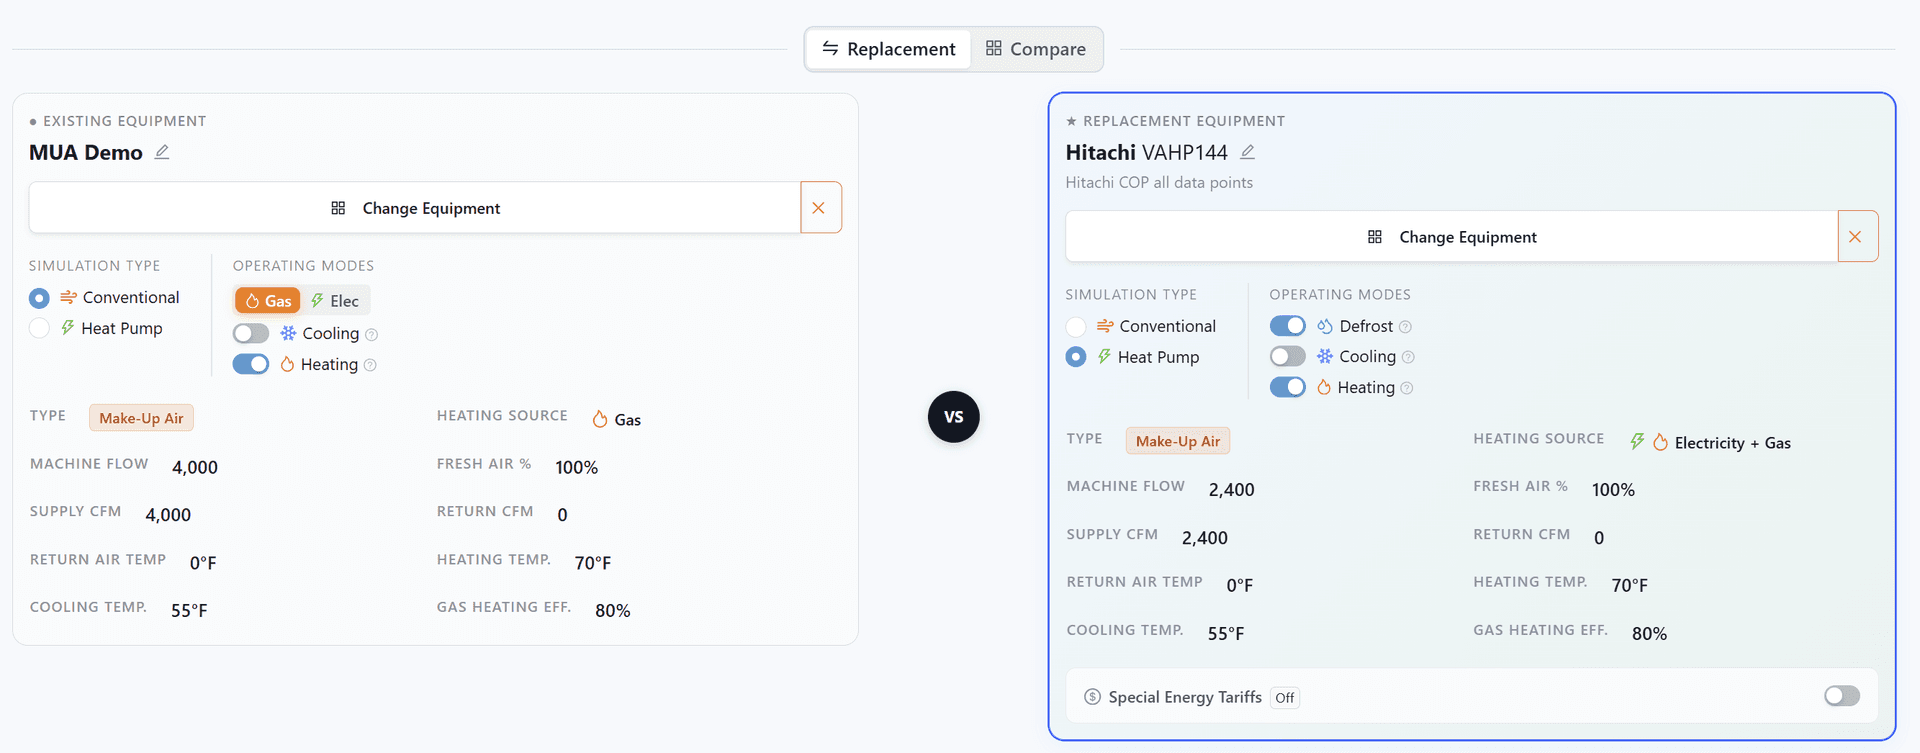Image resolution: width=1920 pixels, height=753 pixels.
Task: Click Change Equipment for existing equipment
Action: [415, 208]
